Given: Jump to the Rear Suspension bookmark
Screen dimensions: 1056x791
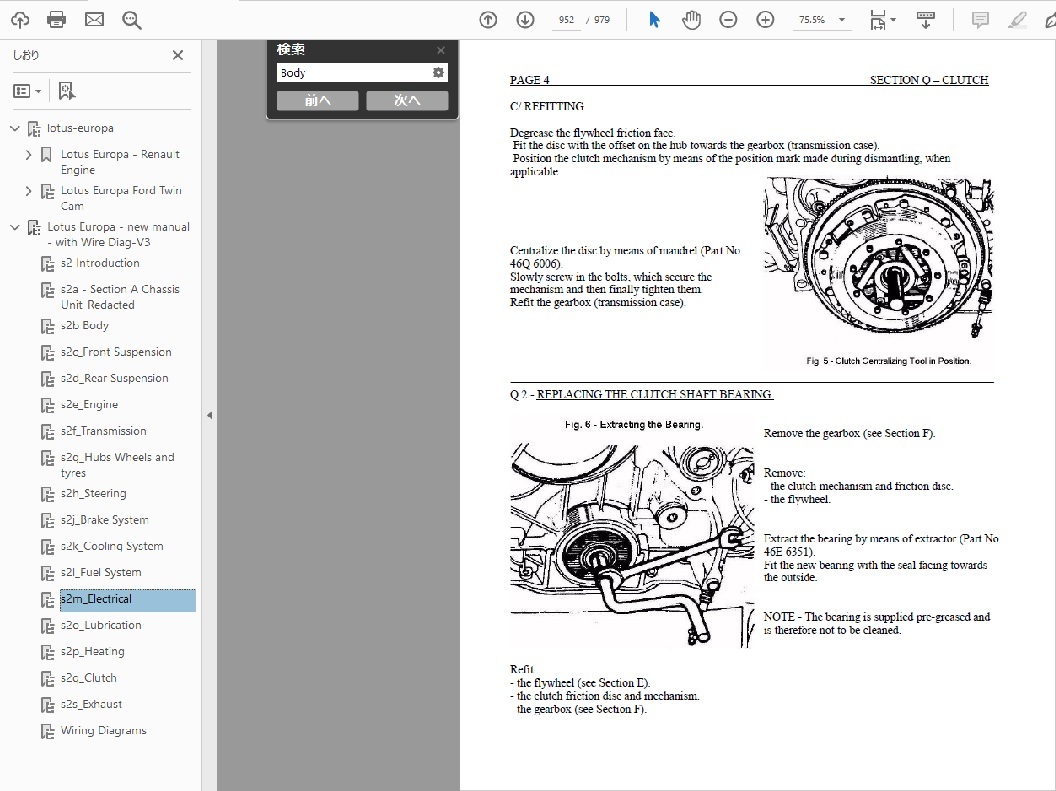Looking at the screenshot, I should pyautogui.click(x=114, y=378).
